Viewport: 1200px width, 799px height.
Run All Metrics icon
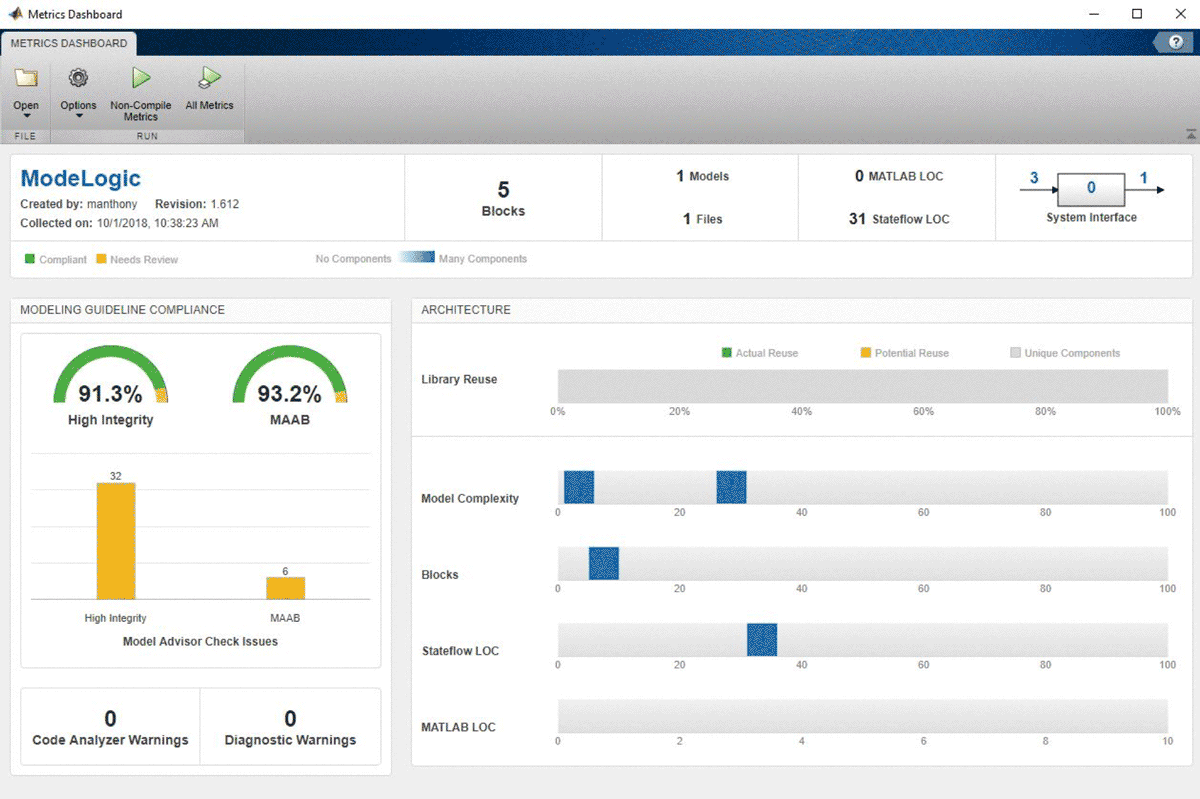point(209,79)
